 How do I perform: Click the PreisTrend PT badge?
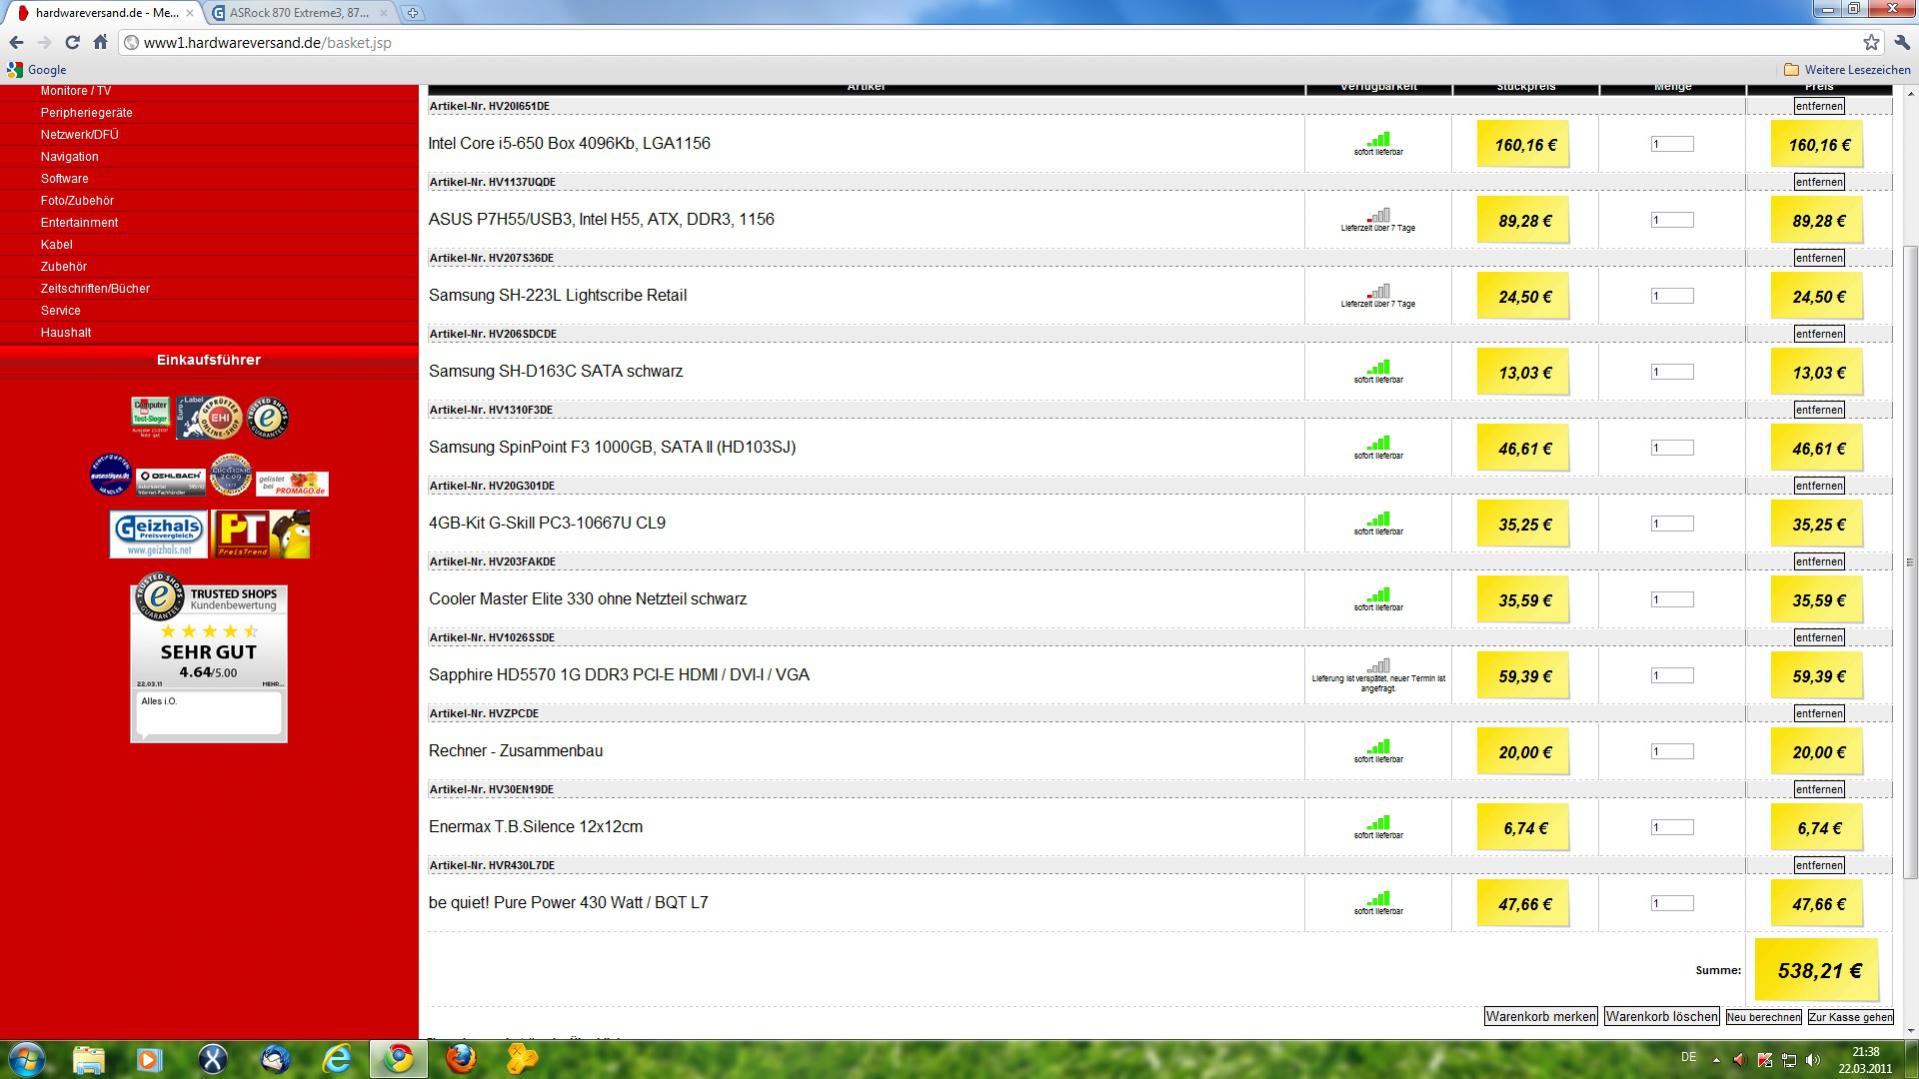(261, 534)
